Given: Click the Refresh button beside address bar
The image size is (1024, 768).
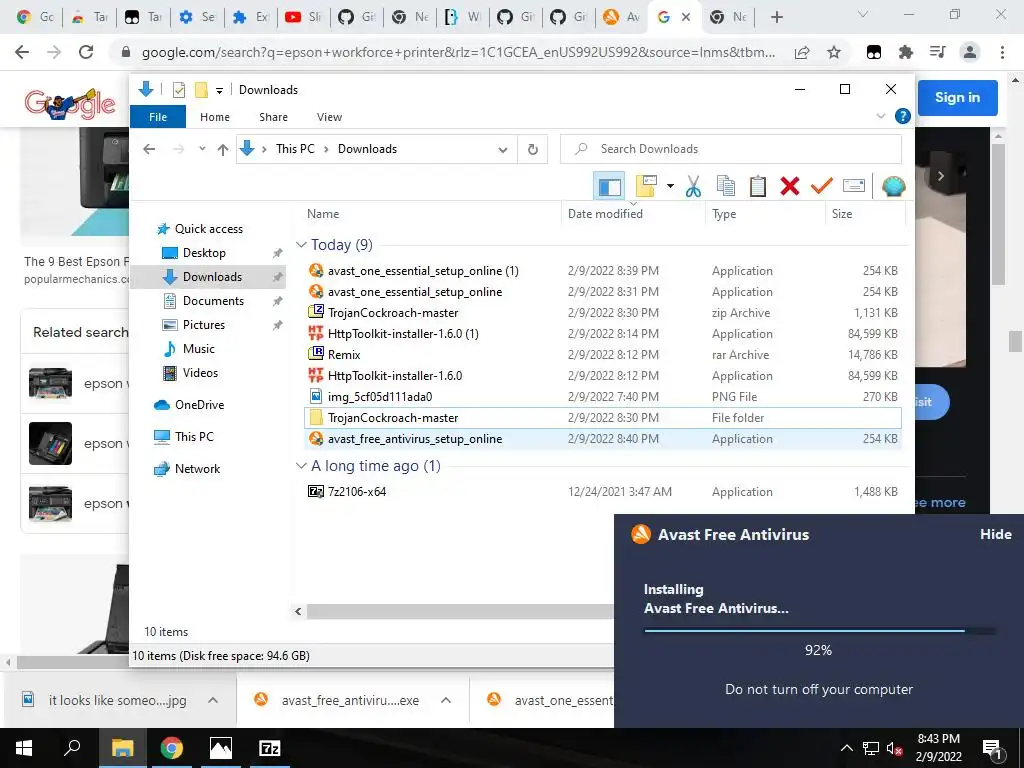Looking at the screenshot, I should tap(533, 150).
